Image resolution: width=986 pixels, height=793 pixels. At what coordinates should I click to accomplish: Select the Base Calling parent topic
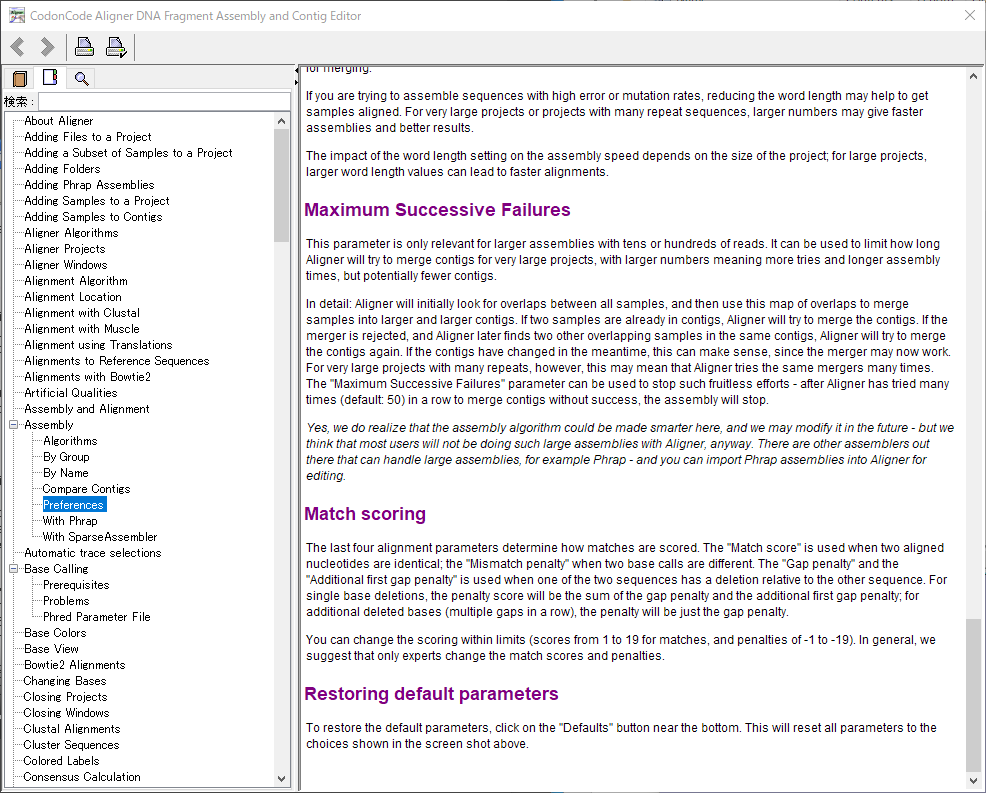click(x=56, y=569)
